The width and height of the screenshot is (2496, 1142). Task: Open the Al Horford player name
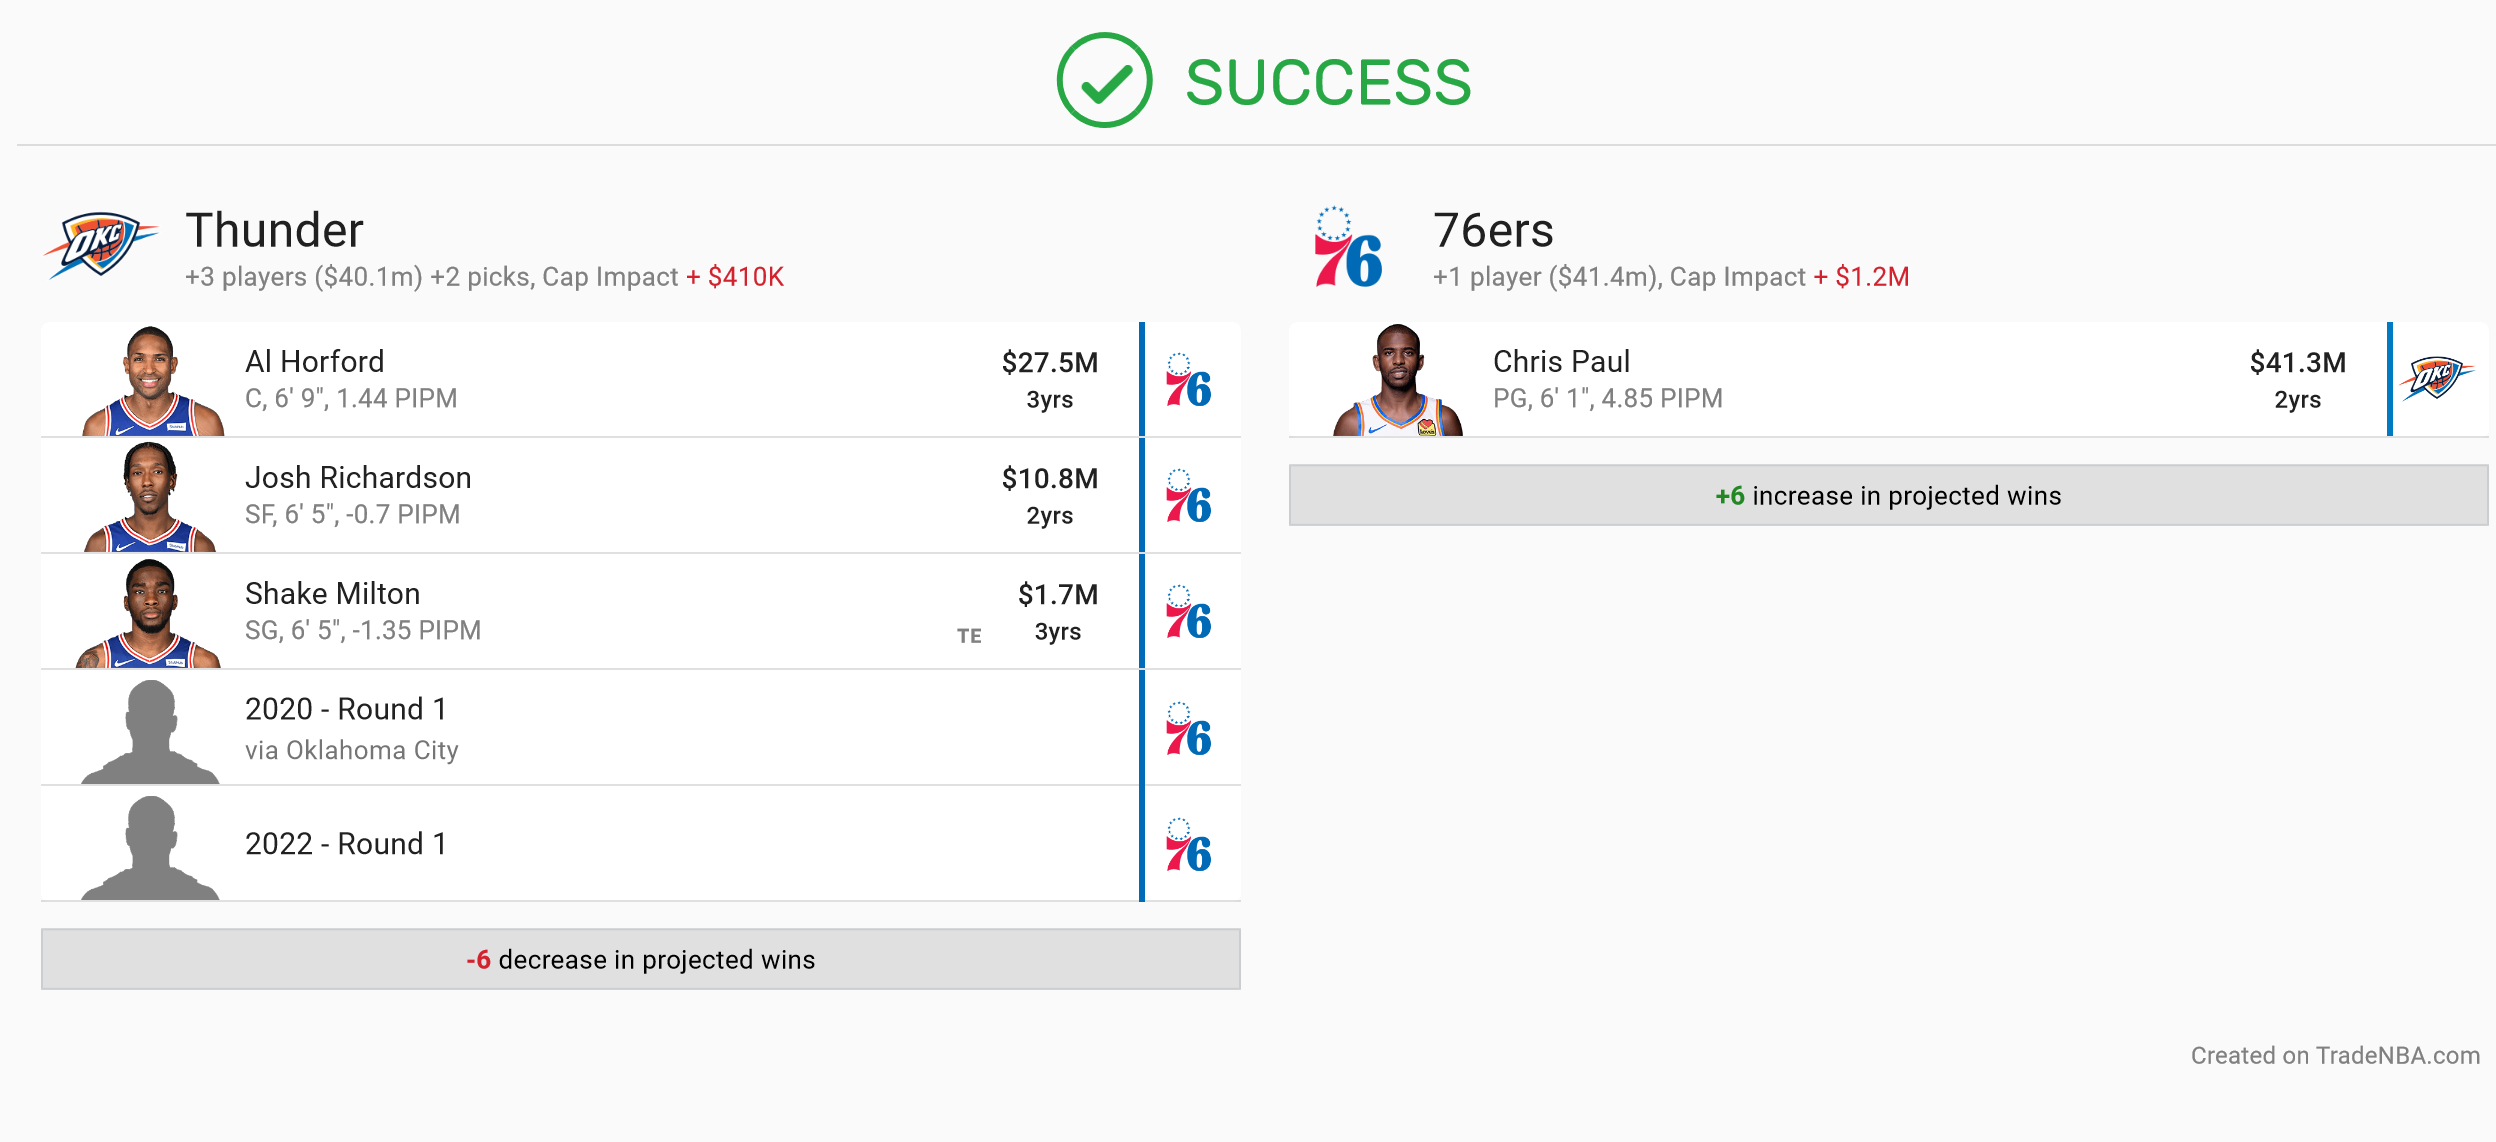click(315, 361)
